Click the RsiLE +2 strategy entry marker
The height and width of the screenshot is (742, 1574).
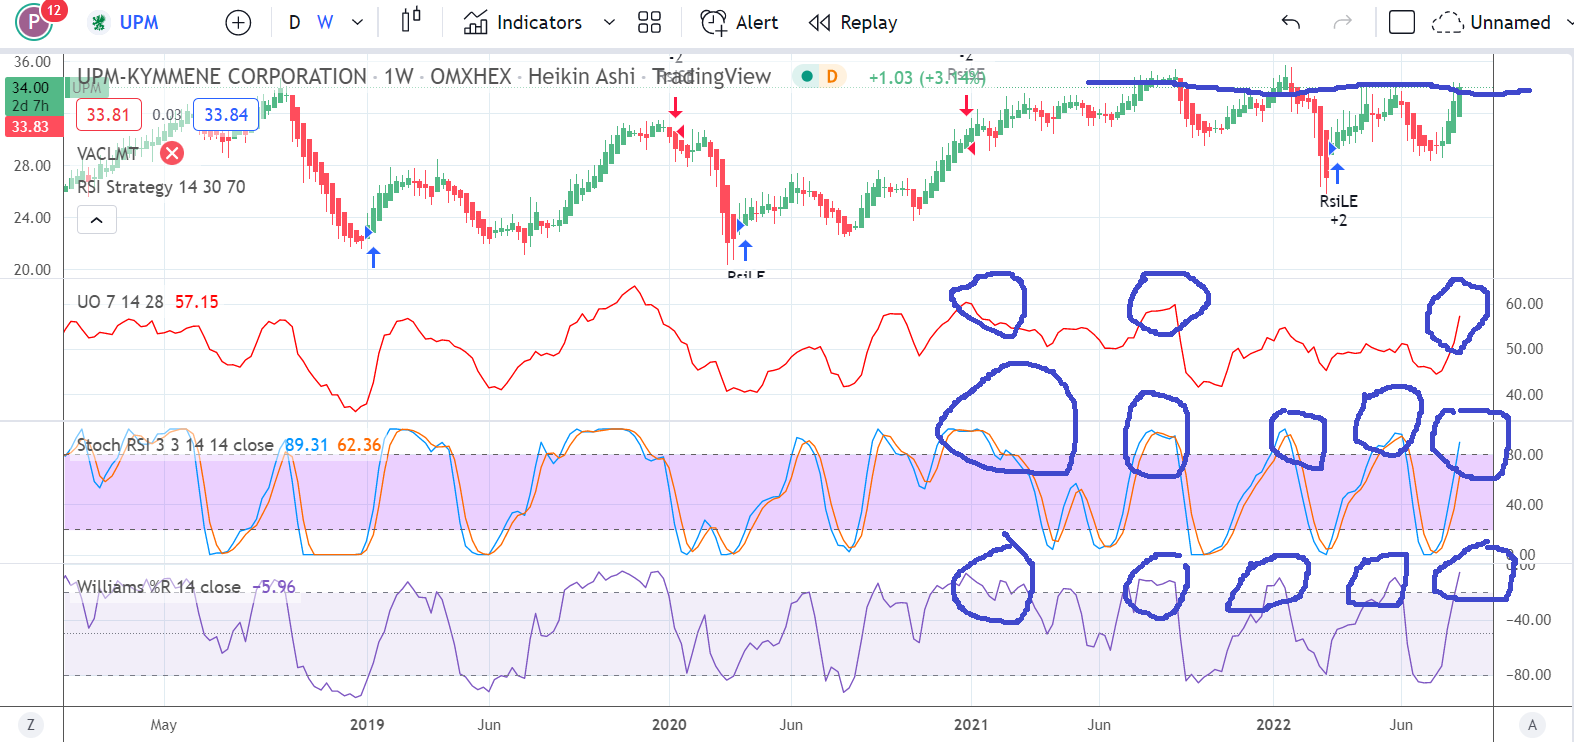click(1338, 210)
